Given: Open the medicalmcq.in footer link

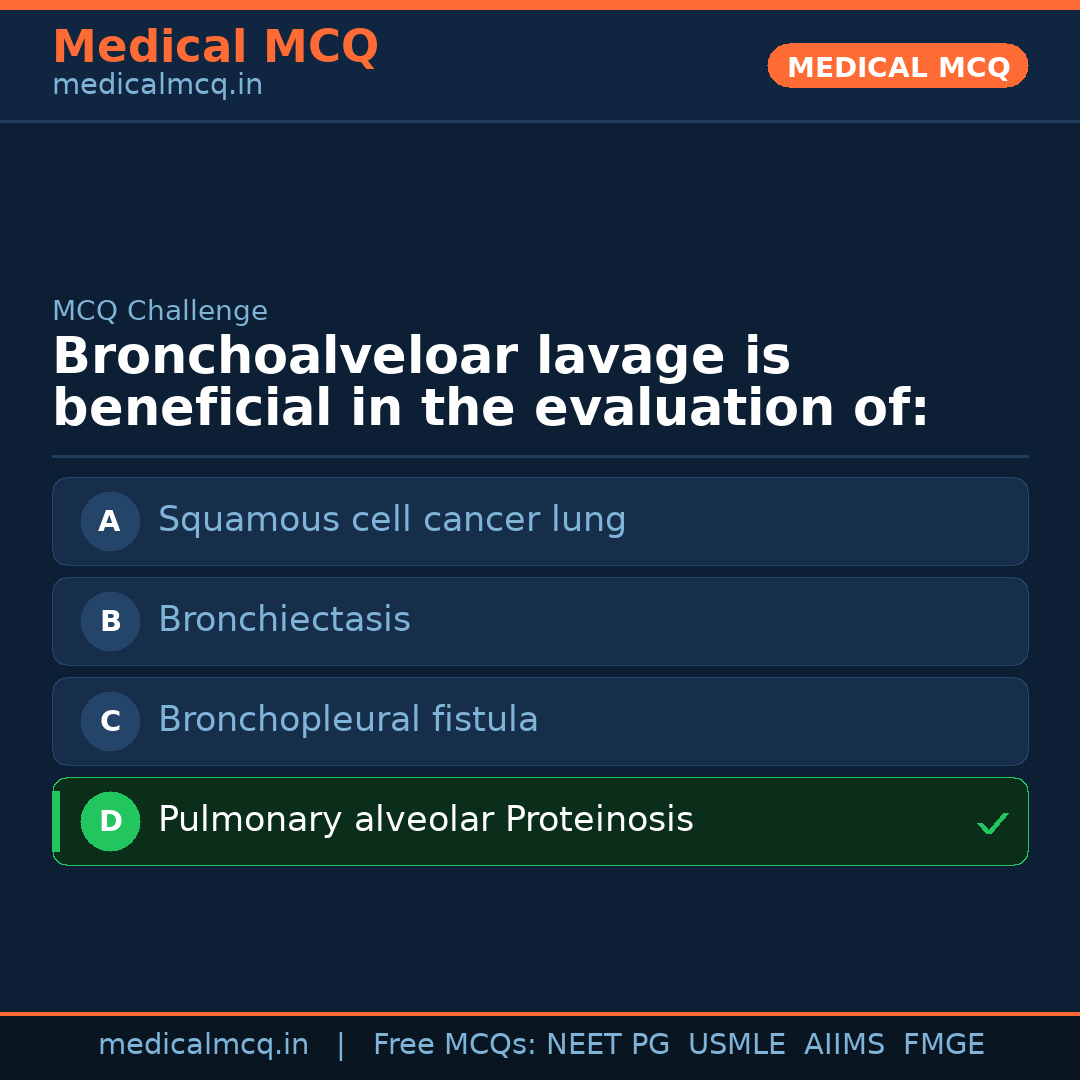Looking at the screenshot, I should pos(203,1045).
